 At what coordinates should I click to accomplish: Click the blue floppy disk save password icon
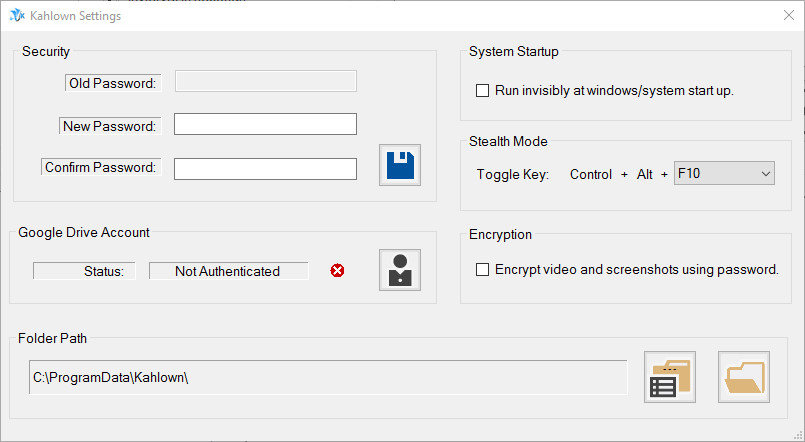400,165
